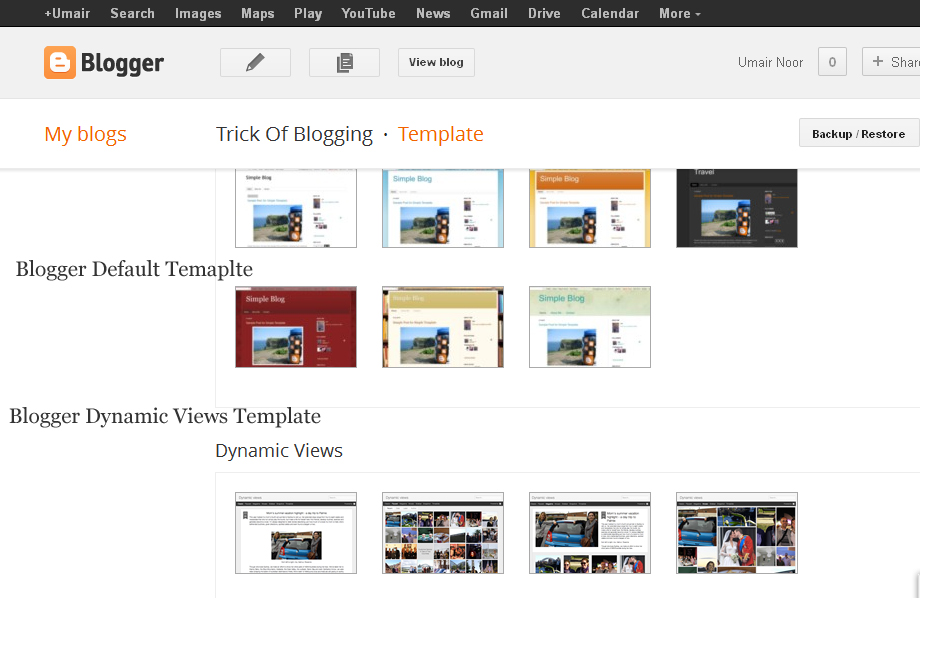Click the pencil new post icon
The width and height of the screenshot is (940, 650).
click(255, 62)
